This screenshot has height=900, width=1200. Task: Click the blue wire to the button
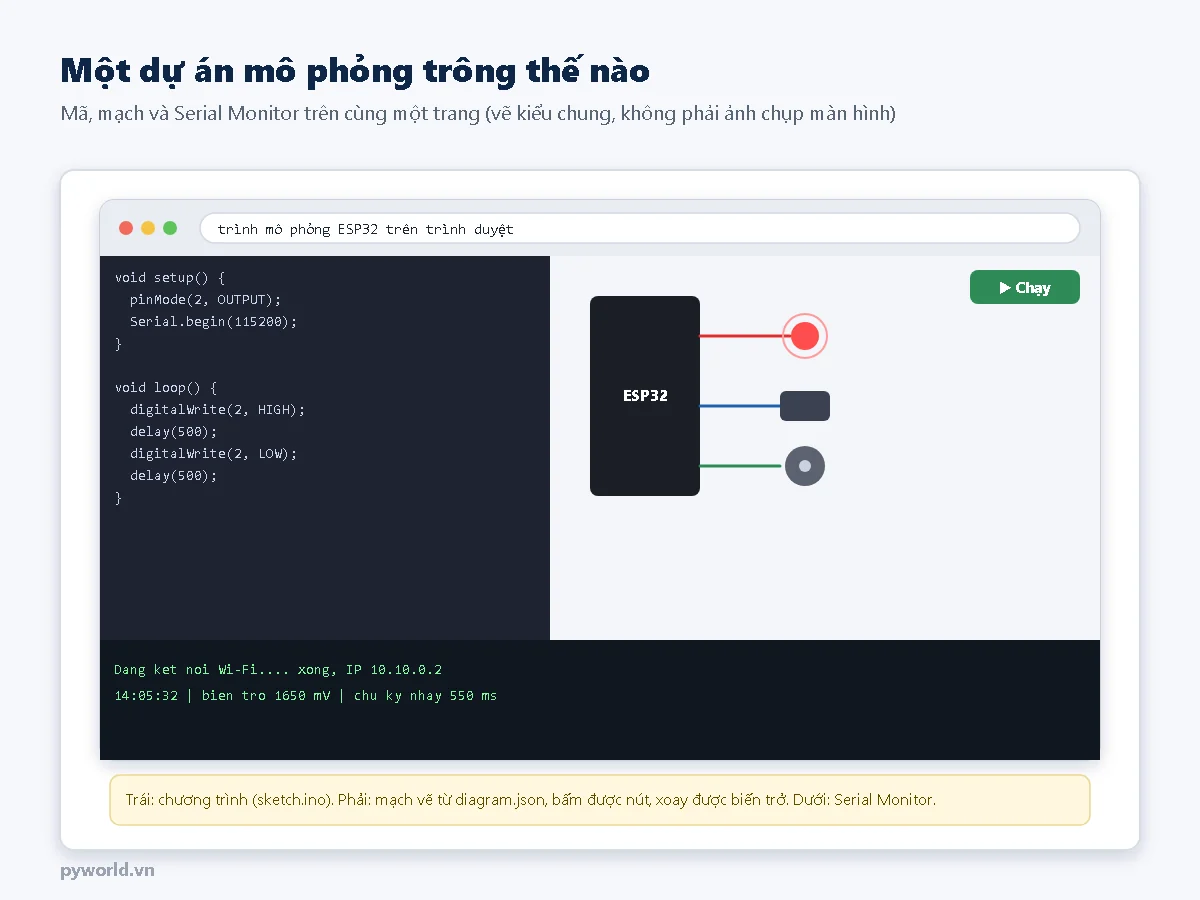coord(740,406)
